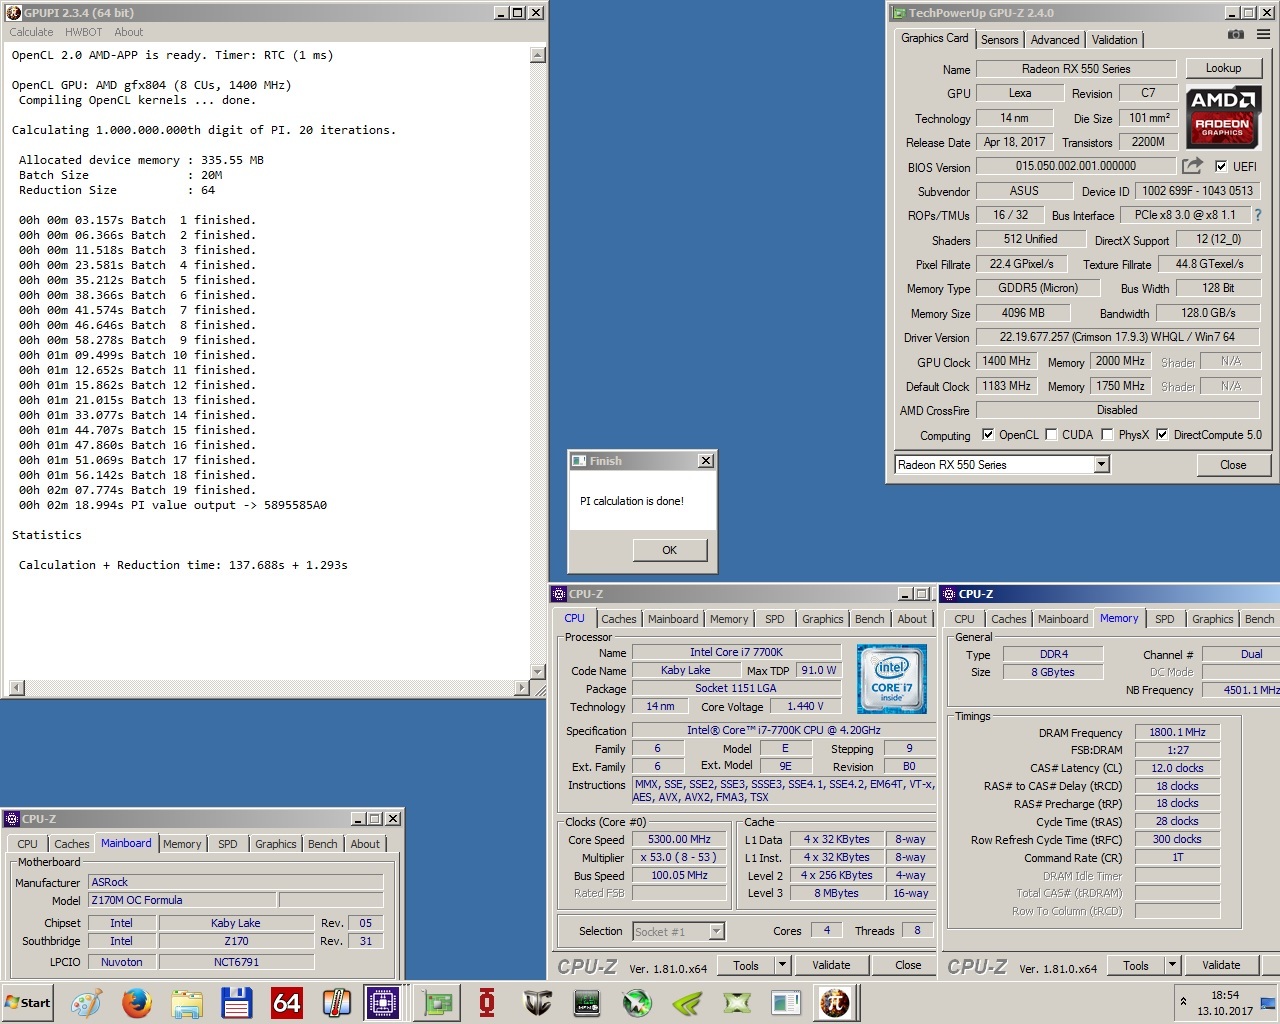Toggle the PhysX checkbox

[1107, 434]
